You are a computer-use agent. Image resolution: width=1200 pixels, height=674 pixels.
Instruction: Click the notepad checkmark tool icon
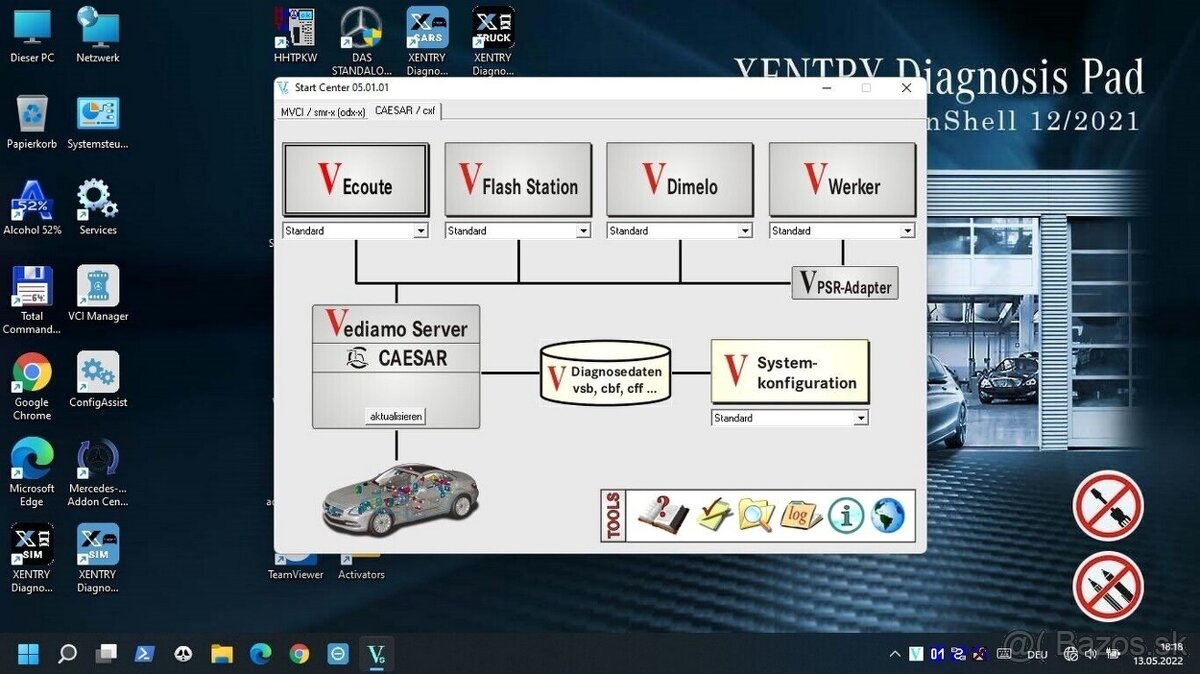pyautogui.click(x=712, y=513)
